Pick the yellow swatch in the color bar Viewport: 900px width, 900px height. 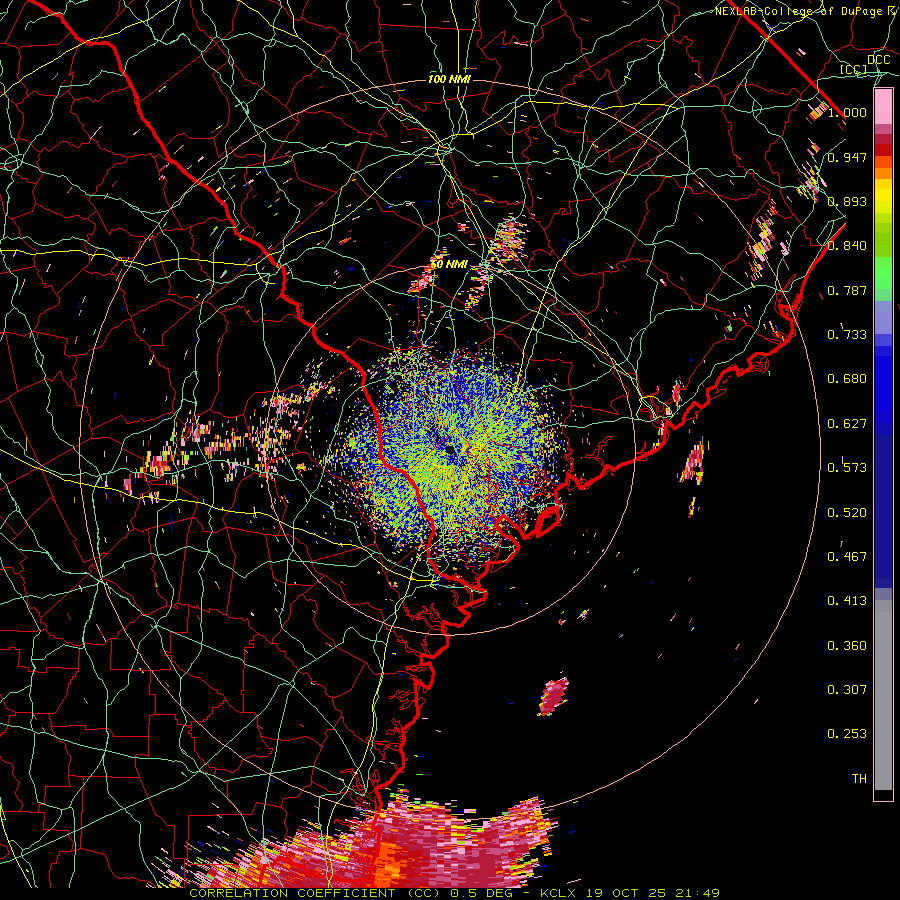(x=883, y=196)
